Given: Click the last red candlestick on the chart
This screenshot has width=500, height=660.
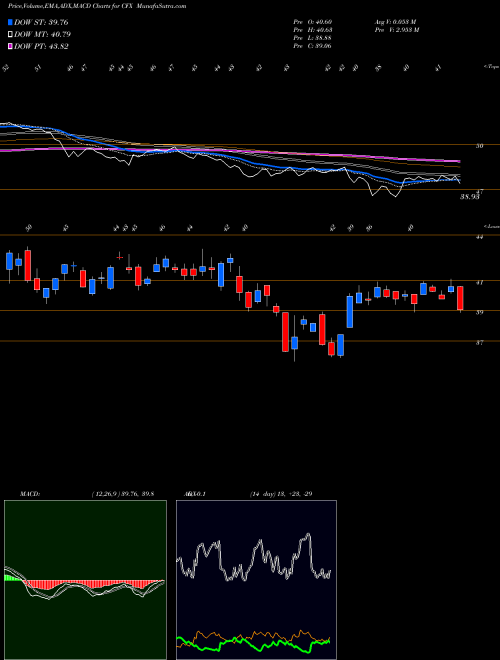Looking at the screenshot, I should [460, 298].
